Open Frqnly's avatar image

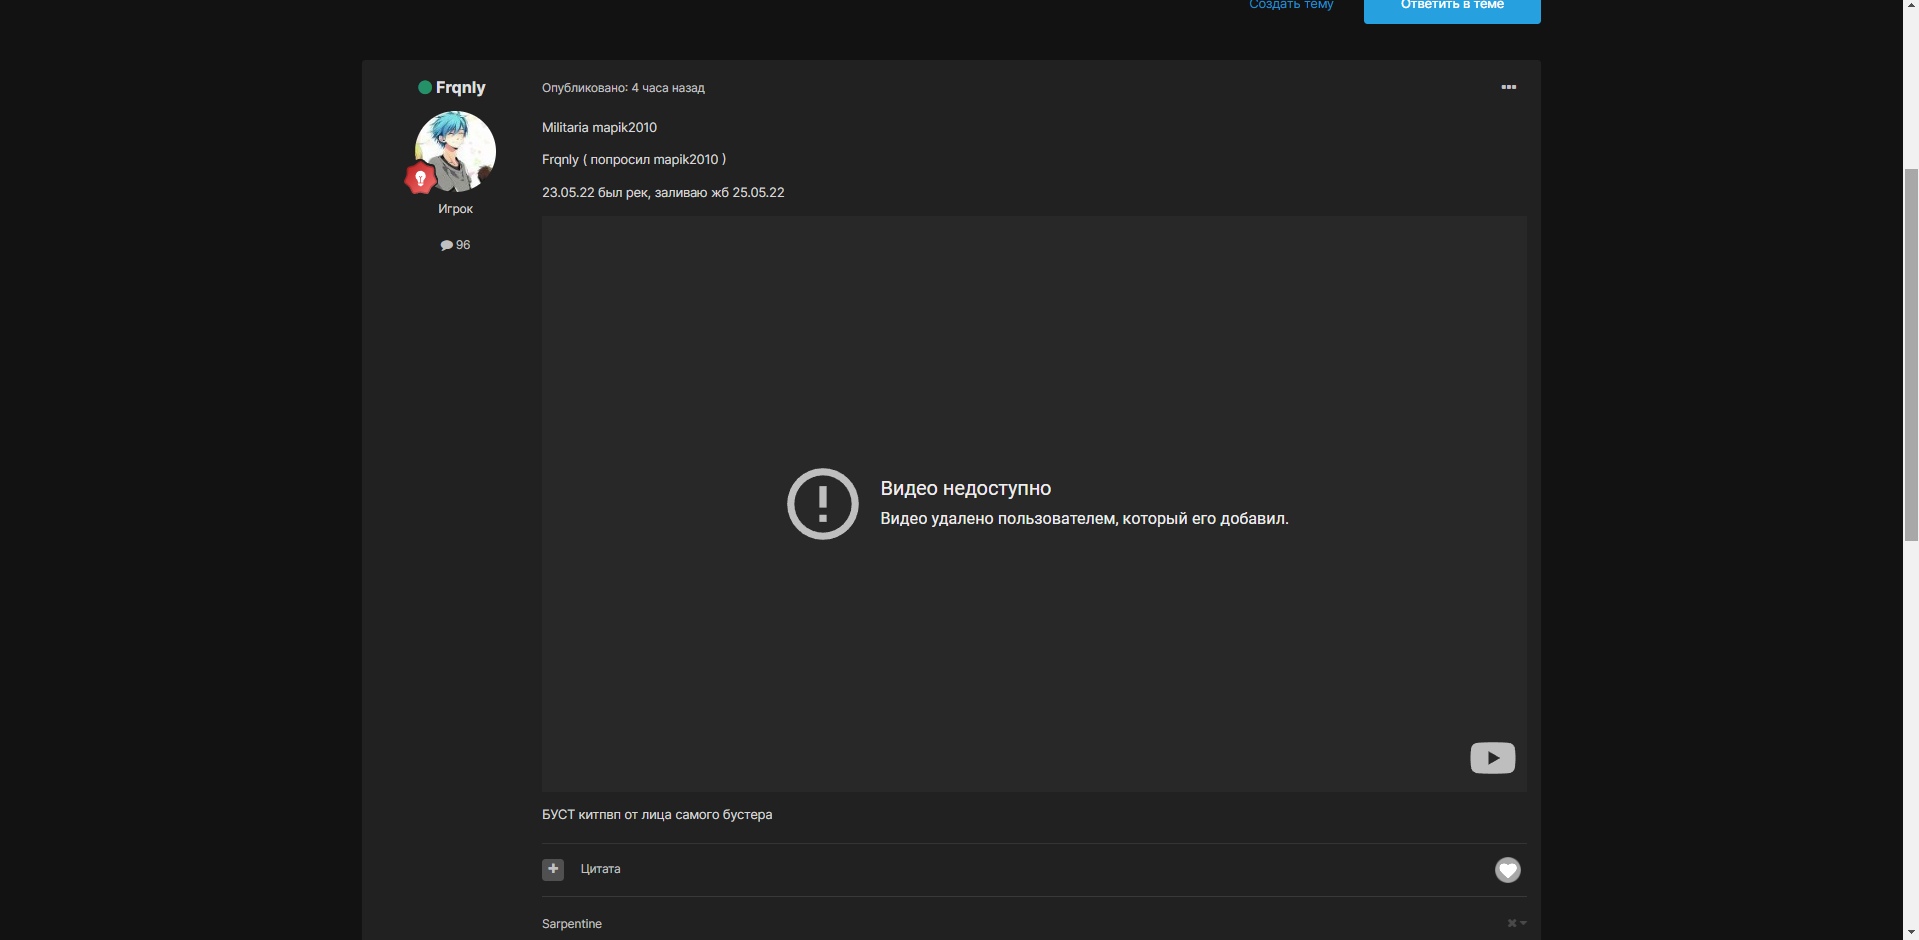point(456,150)
